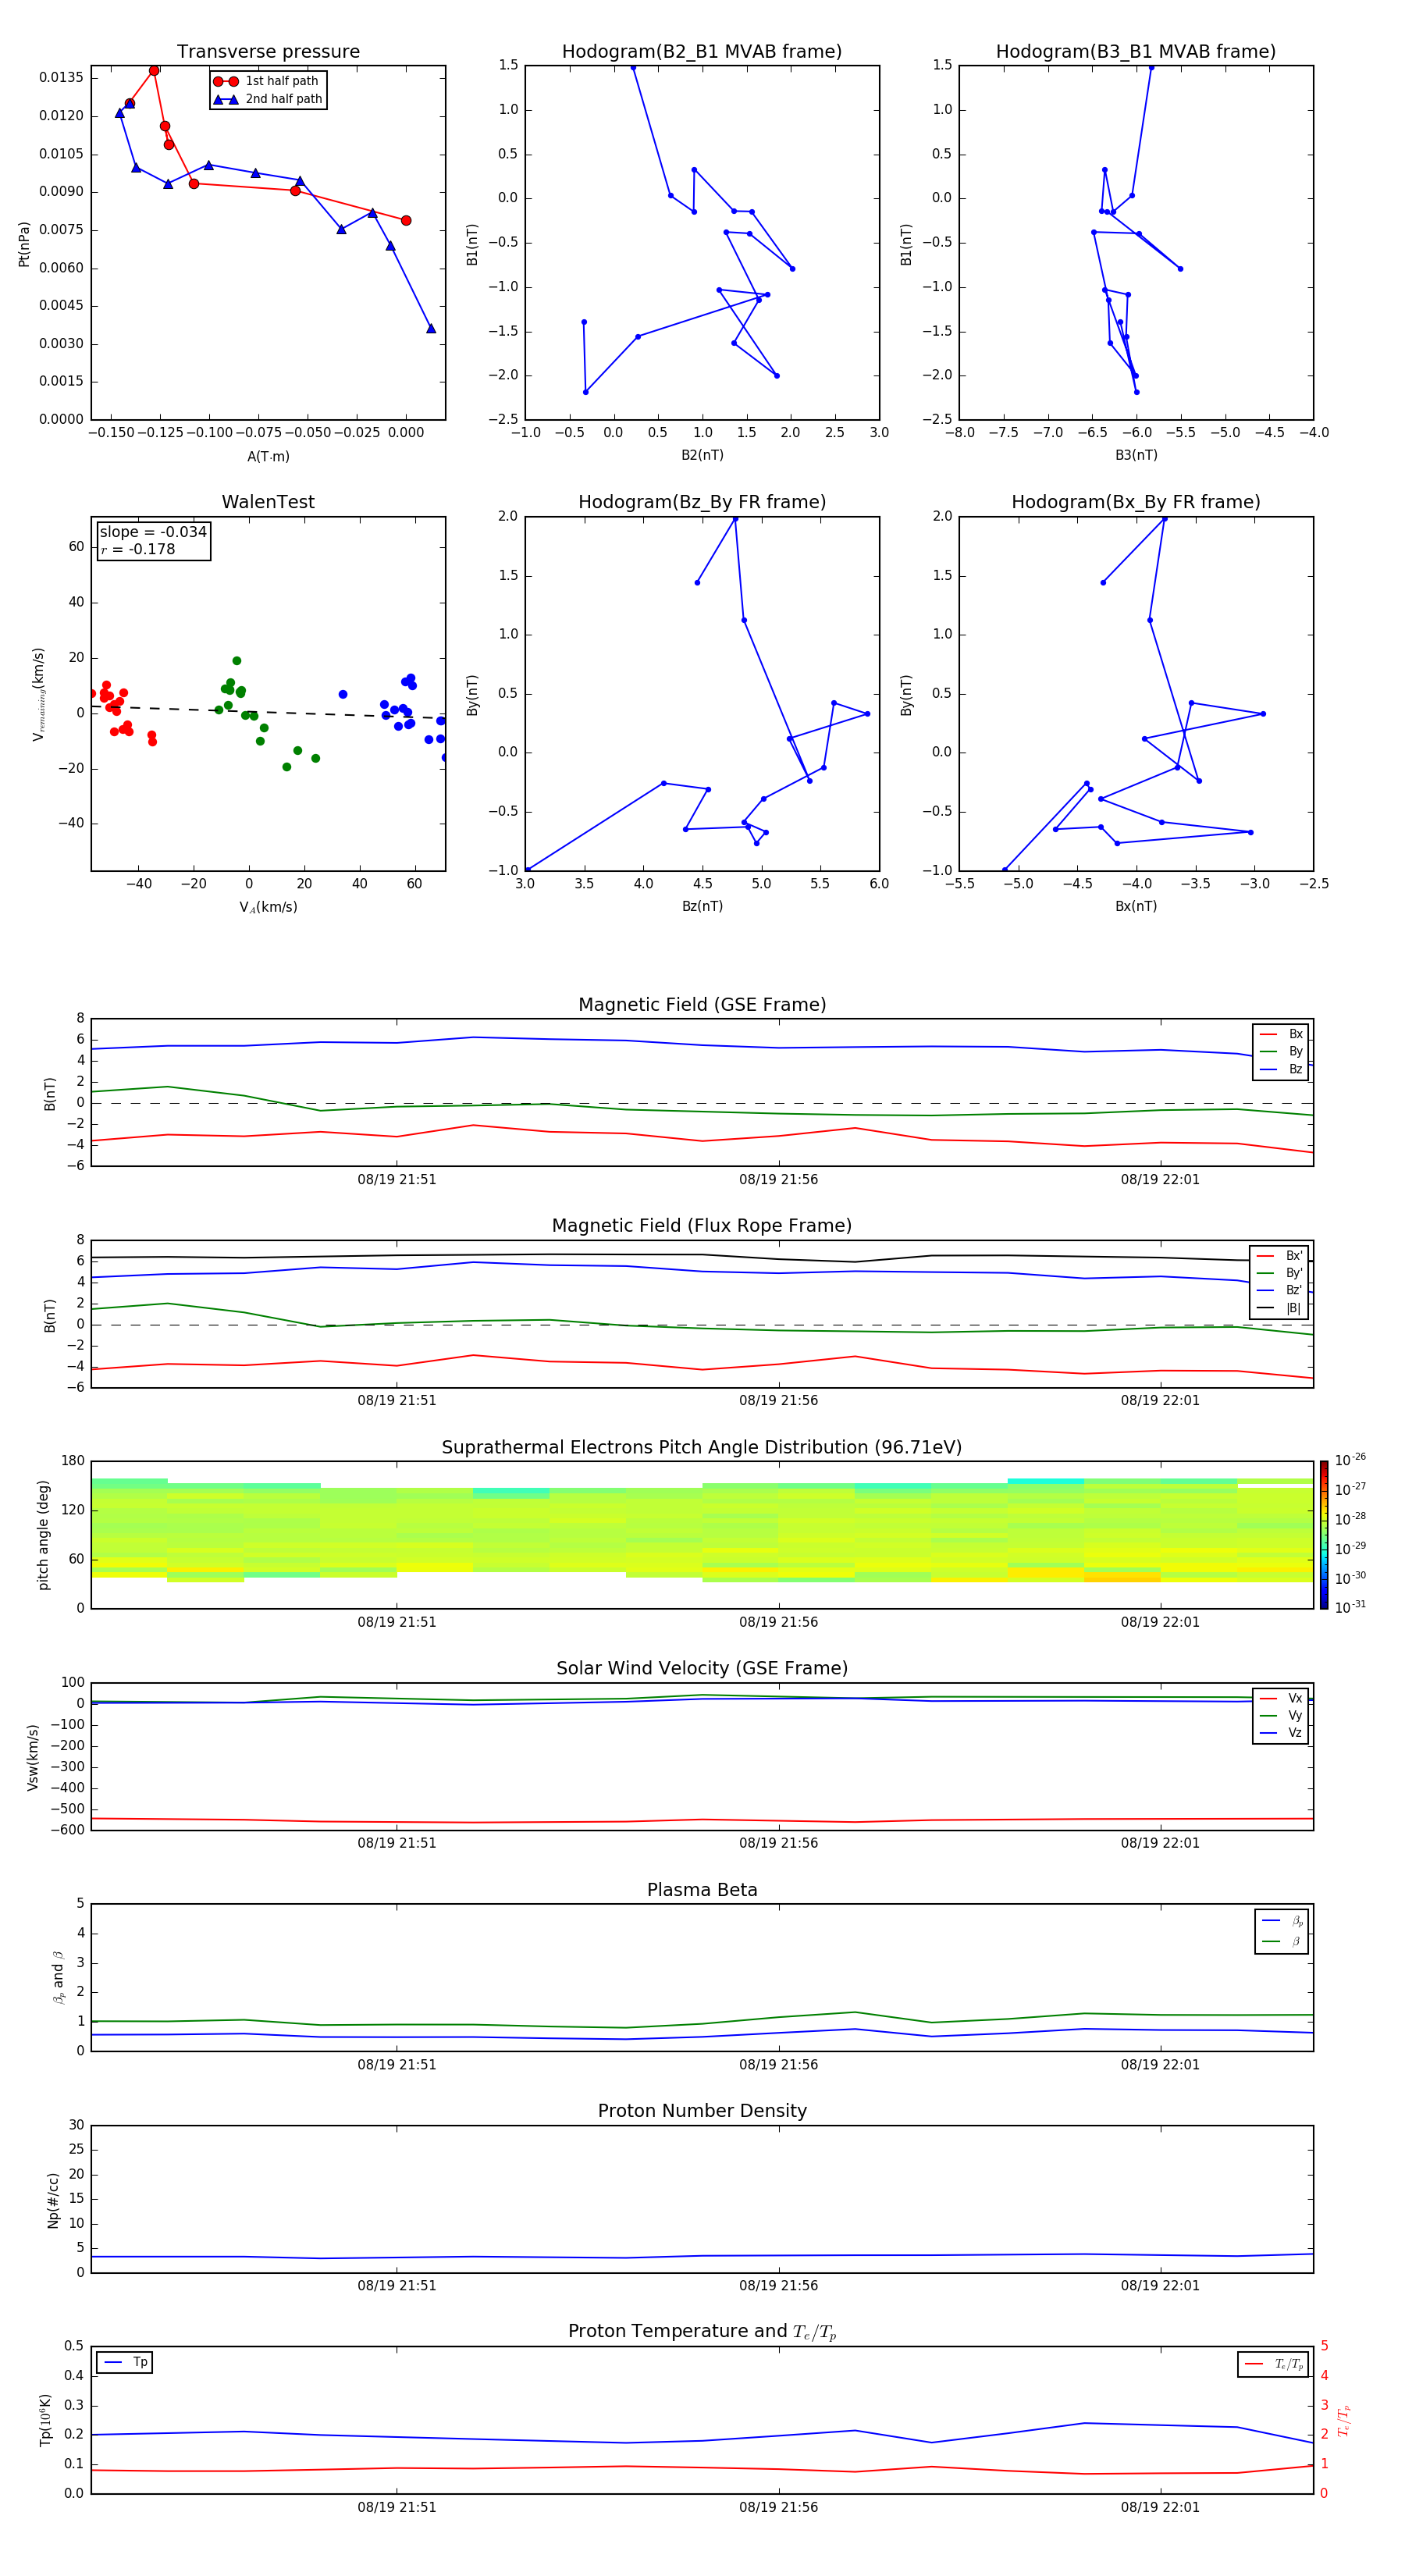
Task: Click the highest red point in Transverse pressure
Action: pos(154,71)
